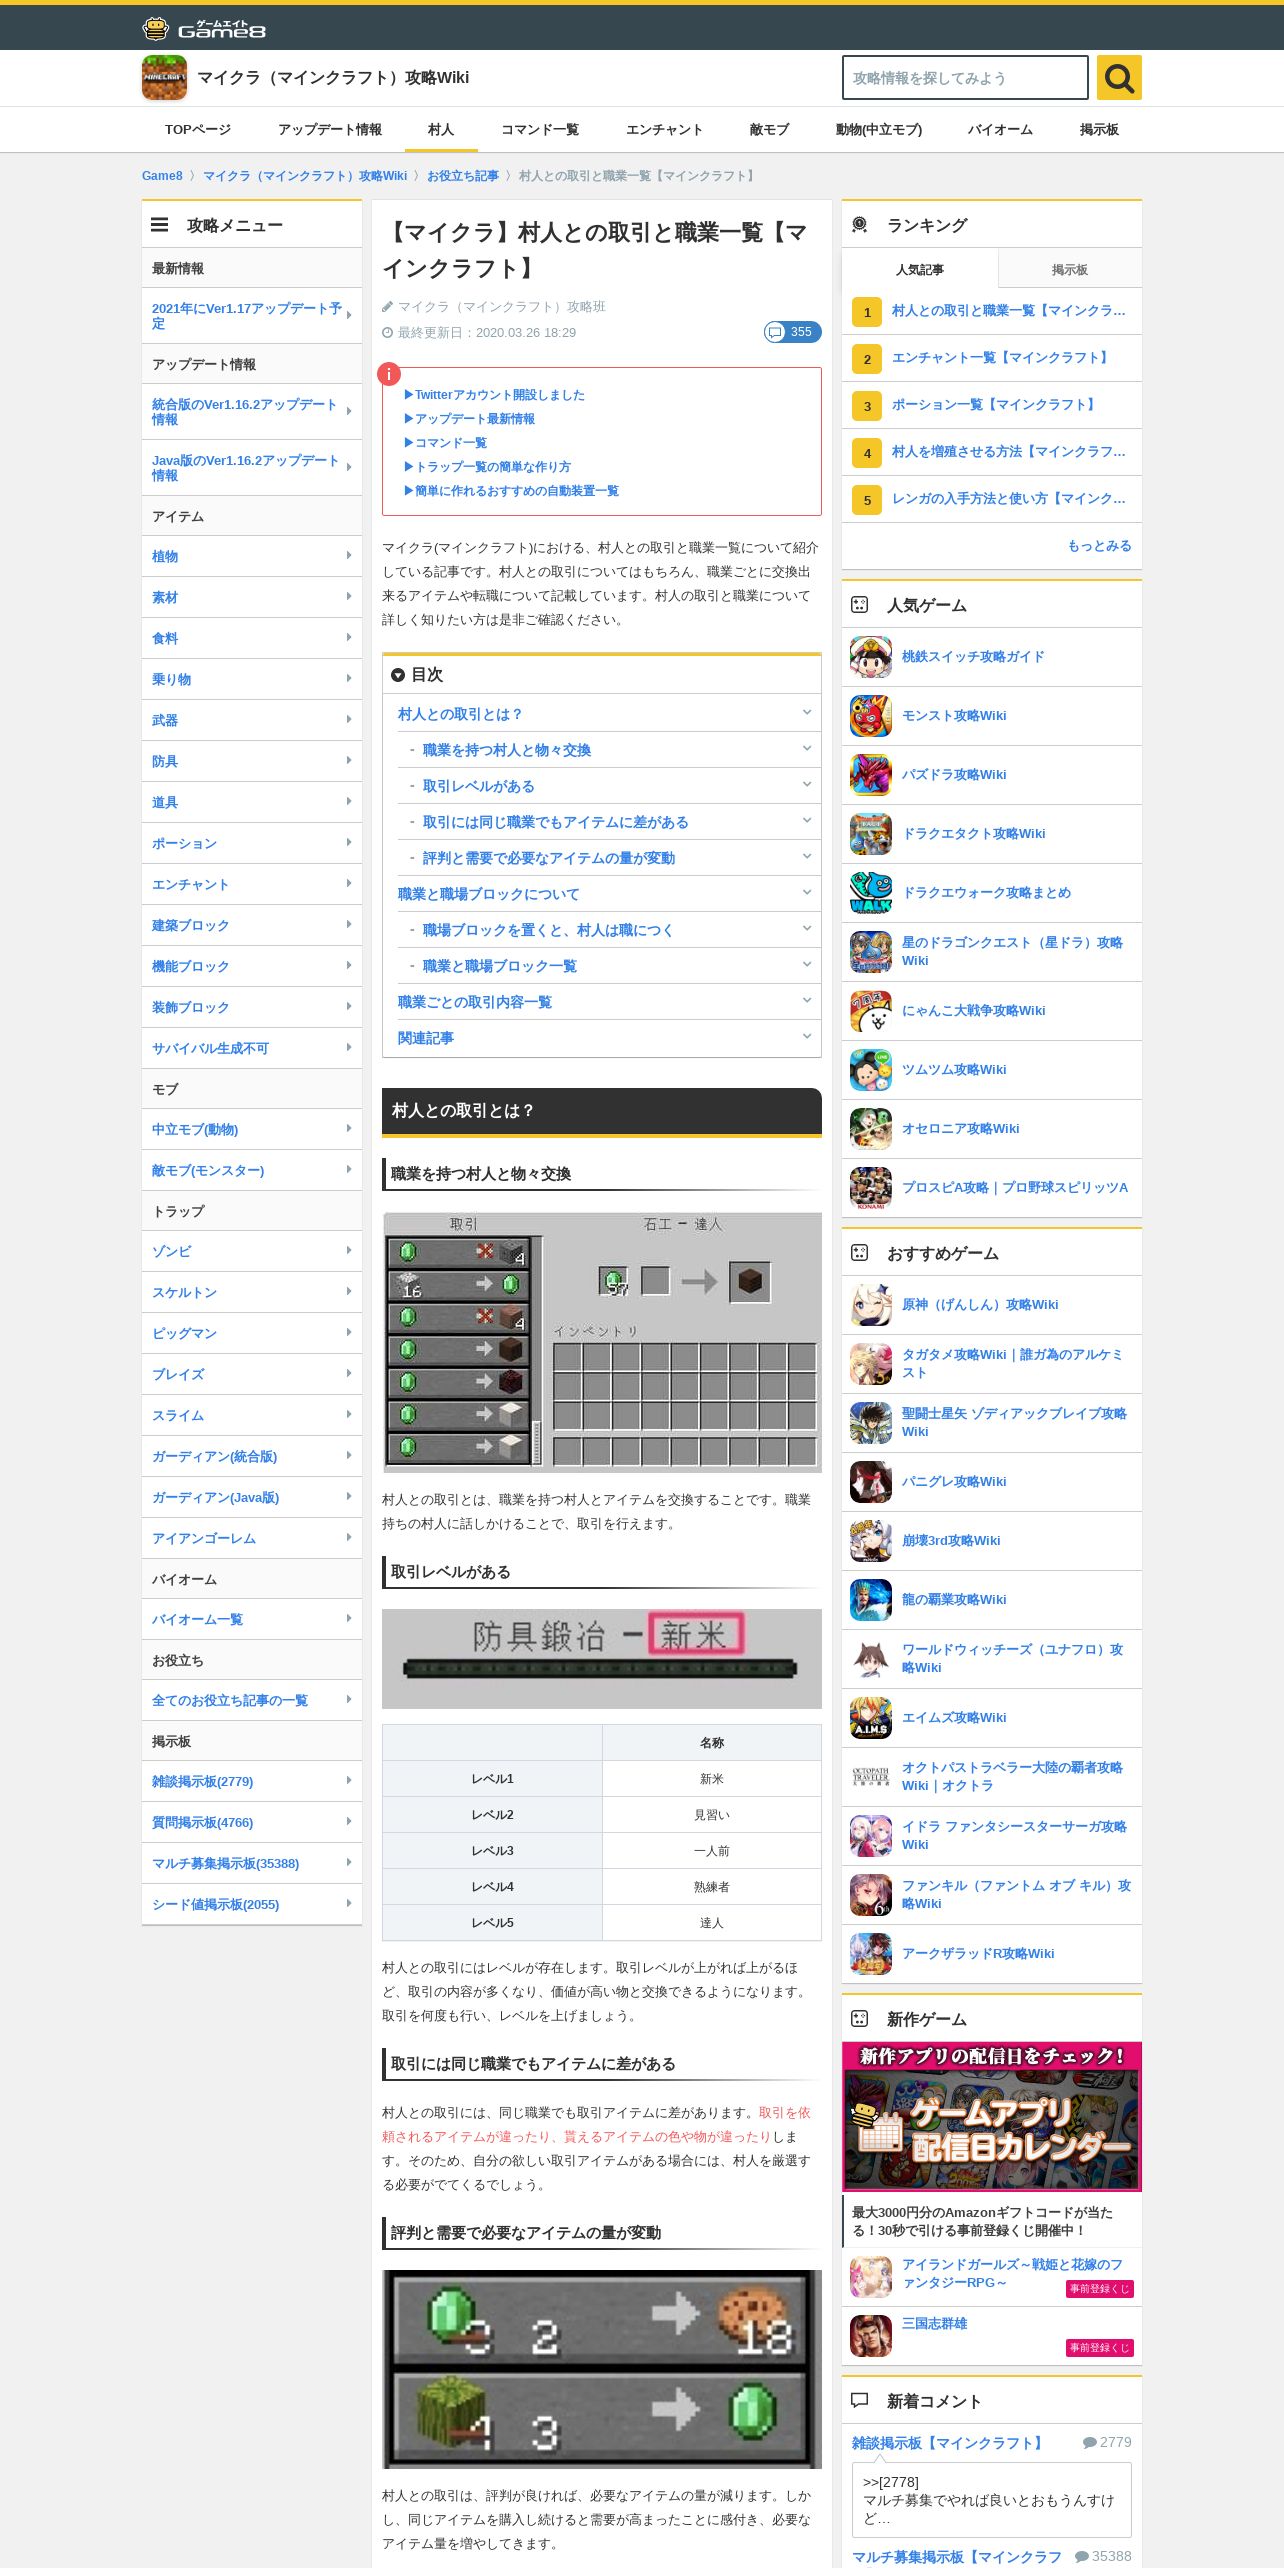Open タガタメ攻略Wiki game icon

871,1364
